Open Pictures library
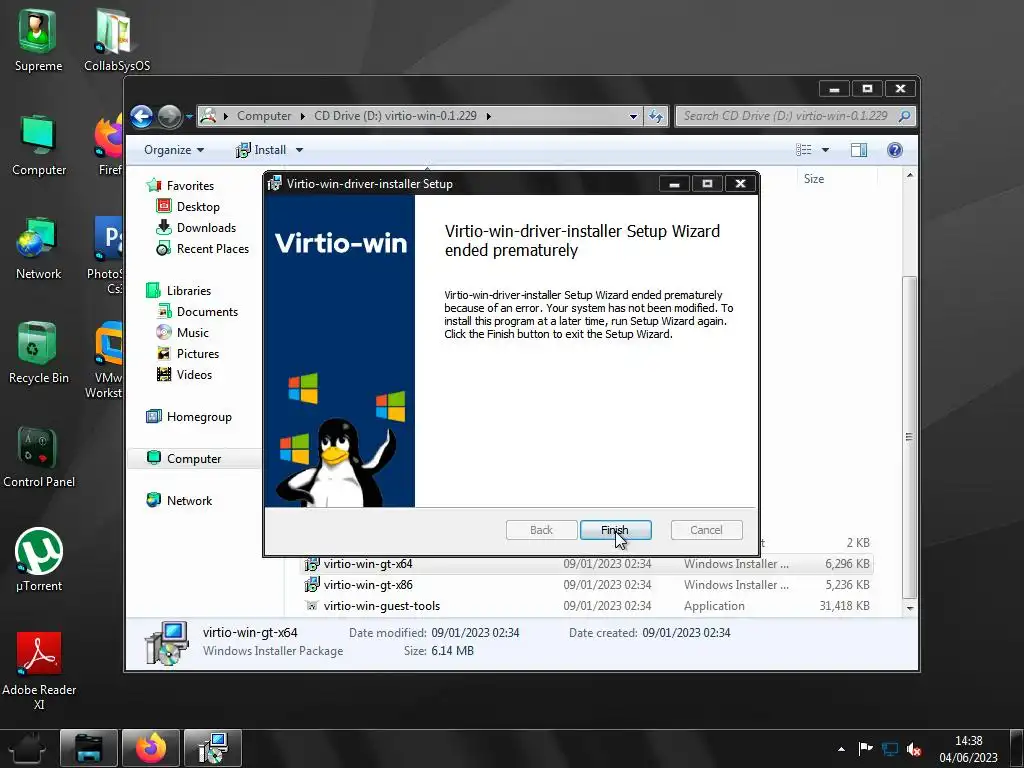 click(188, 353)
